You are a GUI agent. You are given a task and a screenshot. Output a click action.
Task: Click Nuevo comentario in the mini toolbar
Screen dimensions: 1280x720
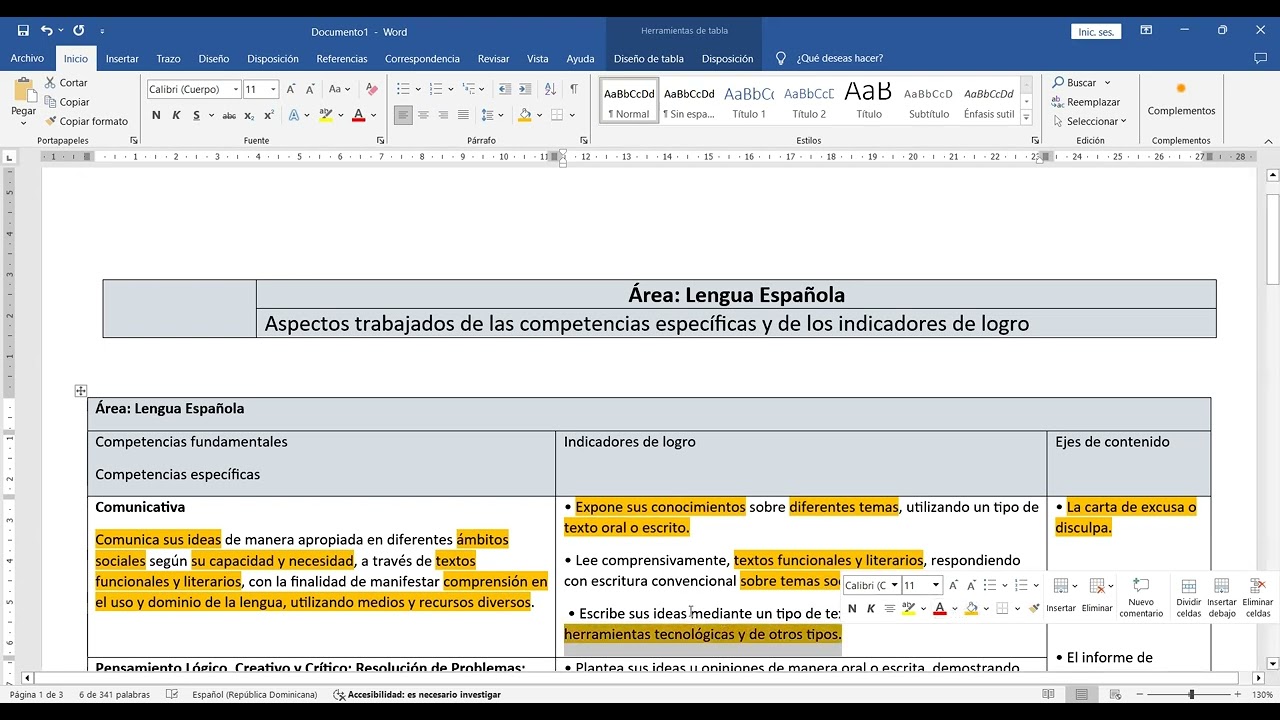coord(1141,597)
